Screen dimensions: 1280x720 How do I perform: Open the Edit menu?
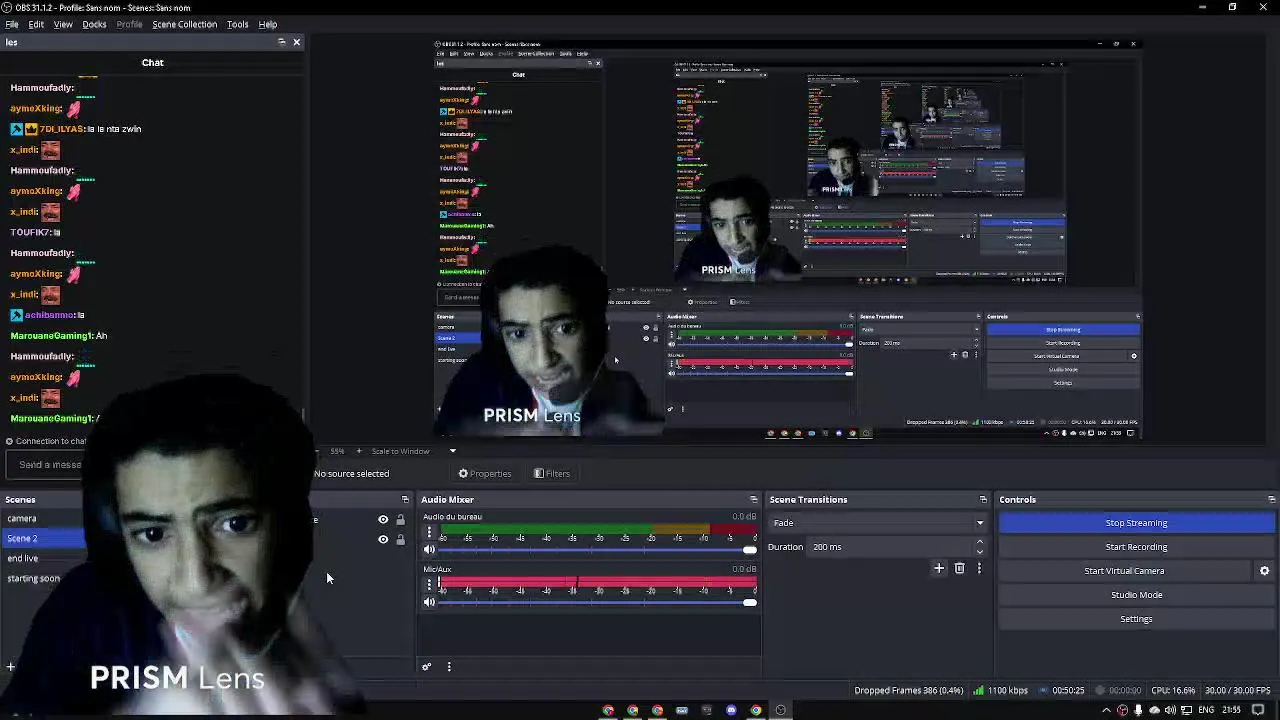tap(36, 24)
